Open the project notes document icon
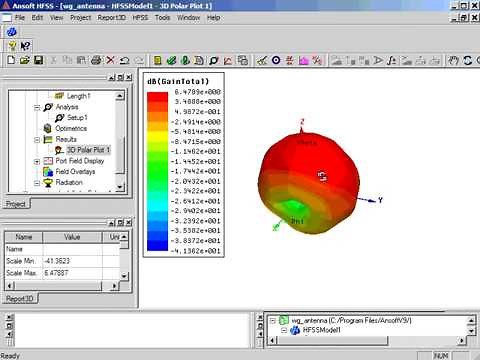Image resolution: width=480 pixels, height=360 pixels. click(199, 60)
